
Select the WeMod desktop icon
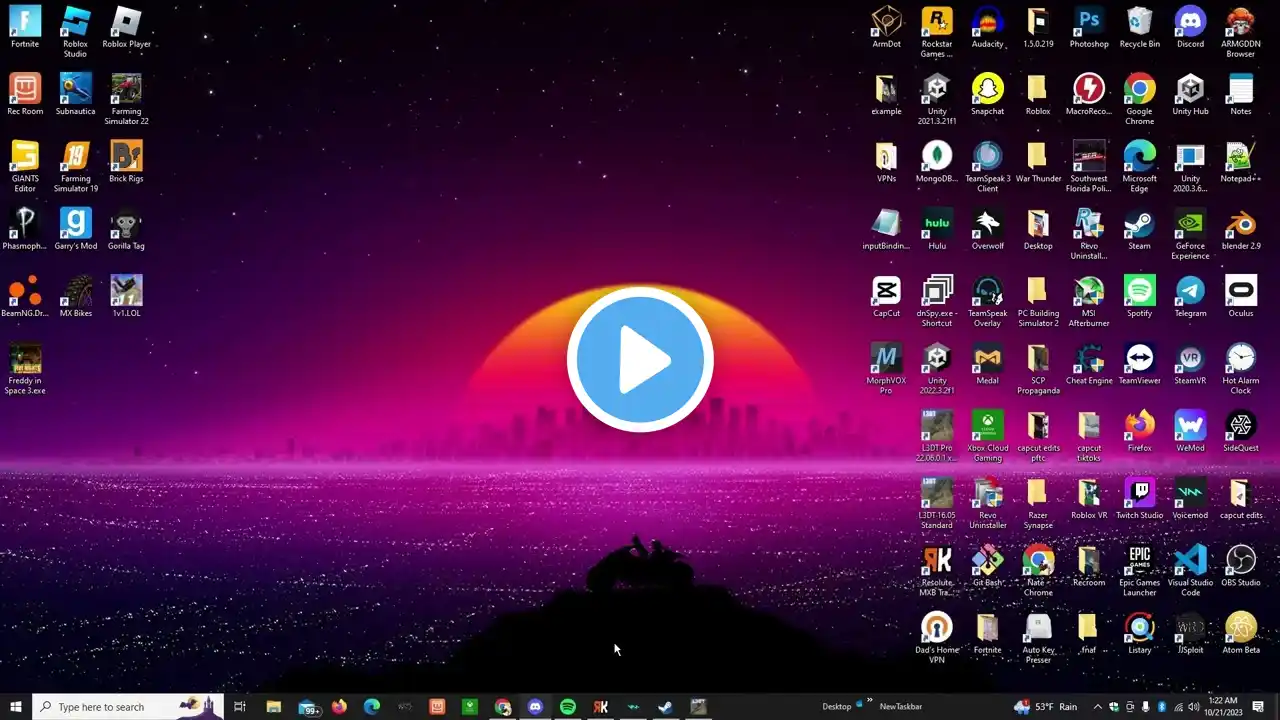[x=1190, y=430]
